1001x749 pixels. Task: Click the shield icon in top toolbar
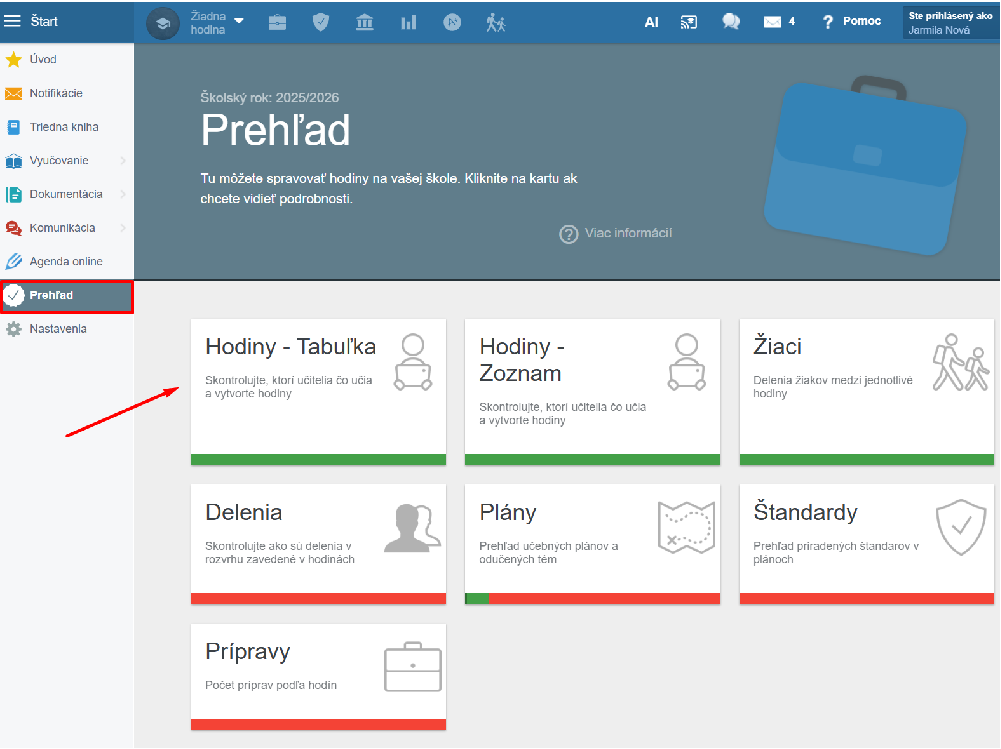(321, 22)
